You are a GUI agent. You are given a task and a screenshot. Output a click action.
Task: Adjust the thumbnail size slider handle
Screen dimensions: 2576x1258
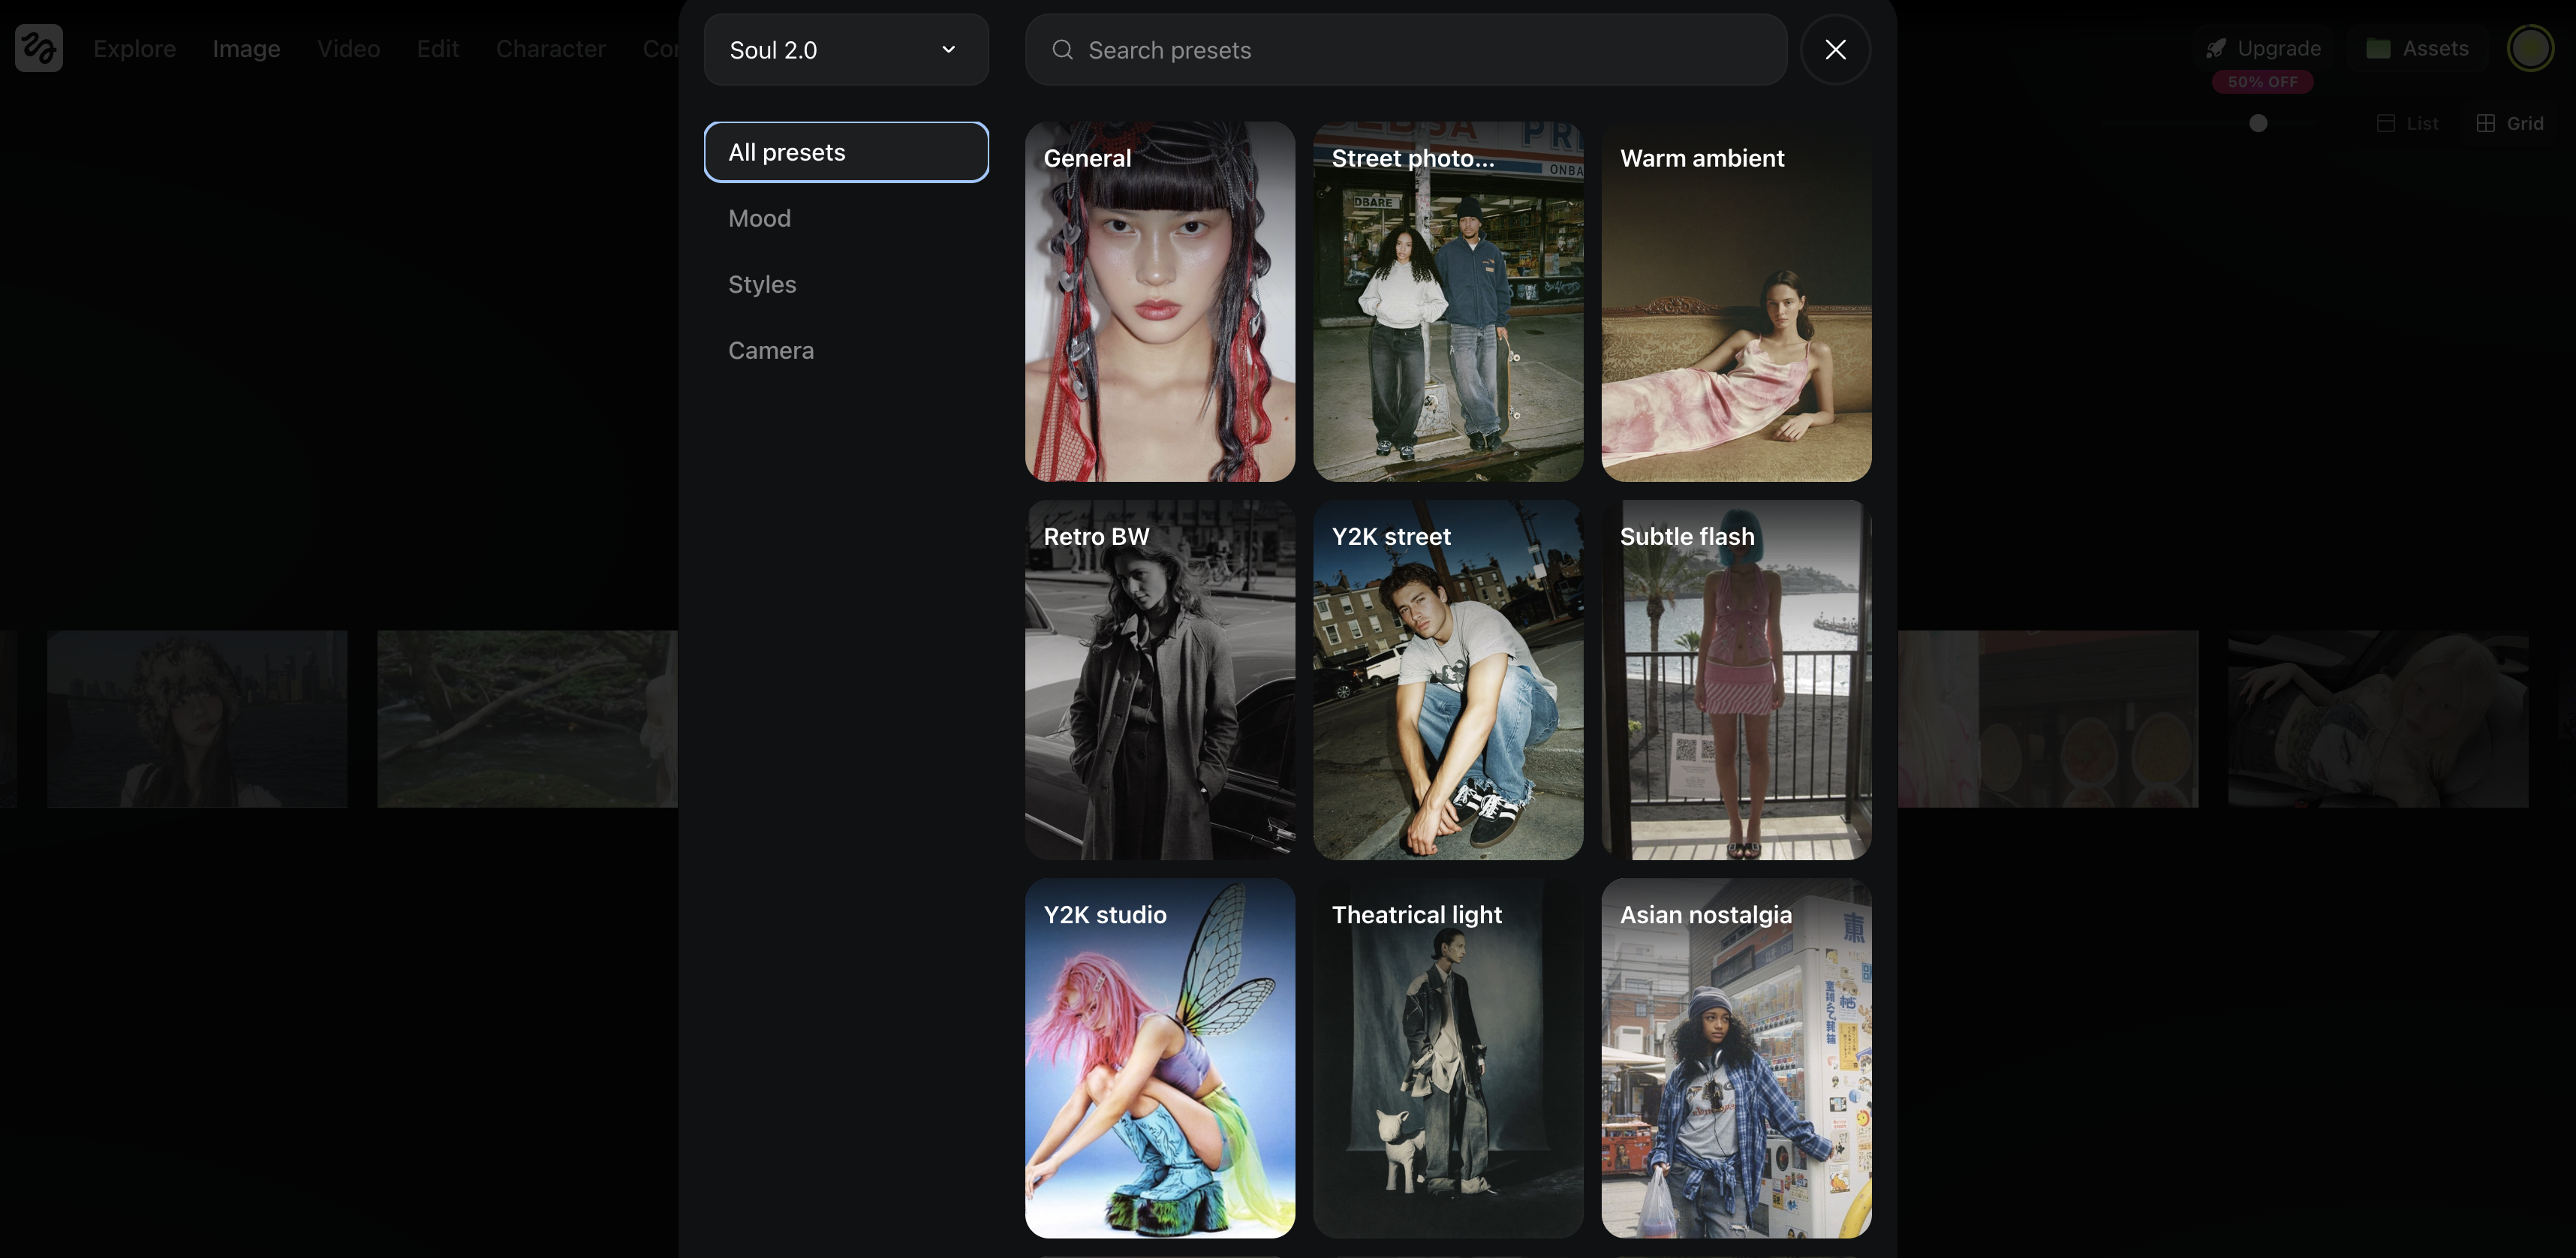pos(2258,123)
